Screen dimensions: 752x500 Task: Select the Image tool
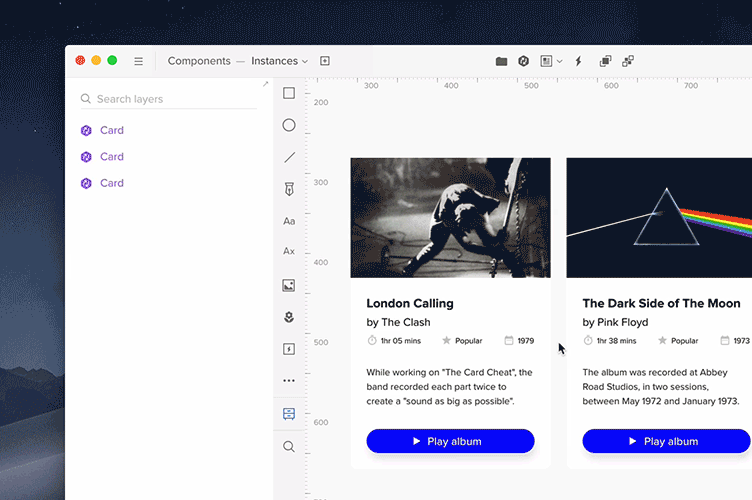(x=289, y=286)
